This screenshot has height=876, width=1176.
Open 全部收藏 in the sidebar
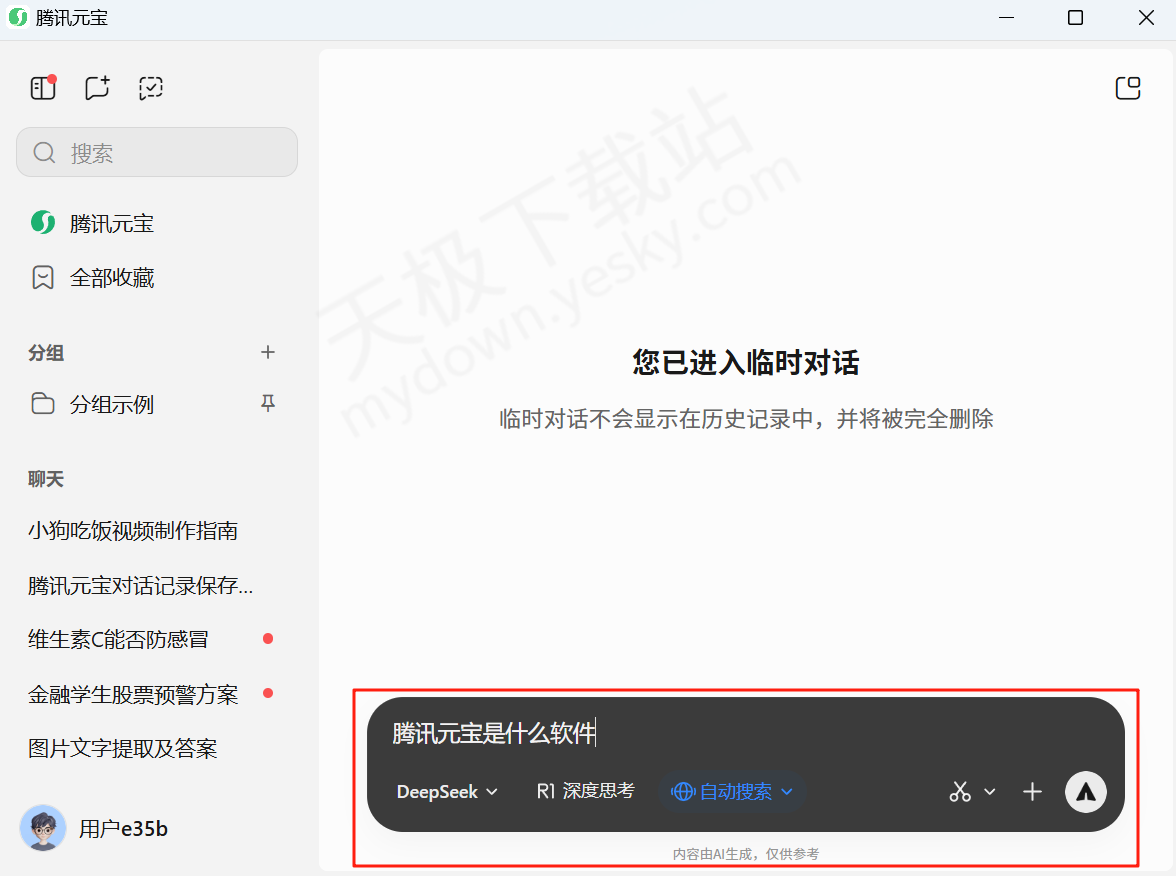(112, 278)
